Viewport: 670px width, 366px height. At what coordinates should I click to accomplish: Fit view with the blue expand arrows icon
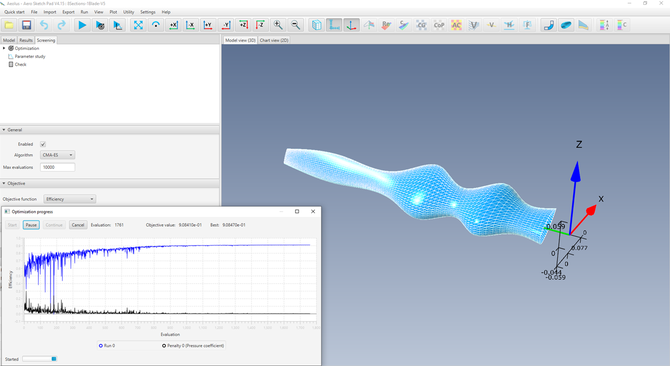pyautogui.click(x=138, y=25)
